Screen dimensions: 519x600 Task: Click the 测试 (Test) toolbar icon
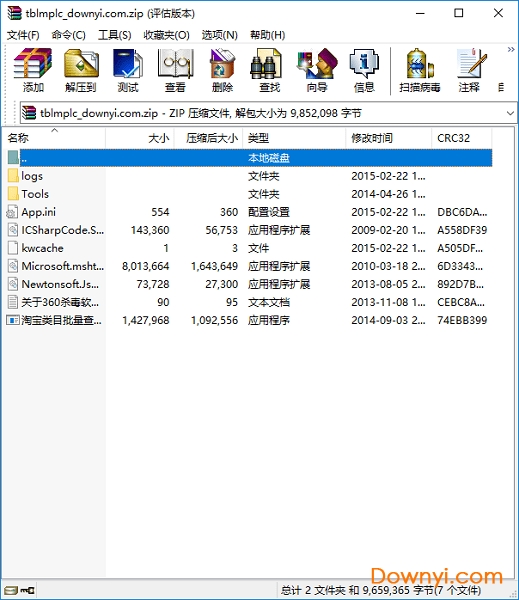click(128, 70)
